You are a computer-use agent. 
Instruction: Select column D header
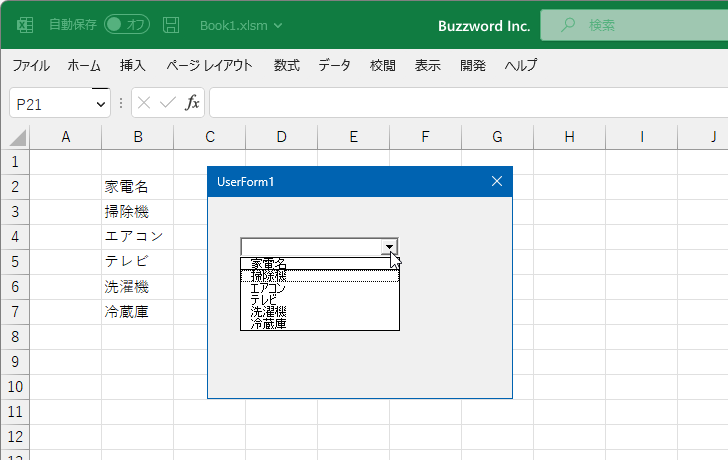282,137
